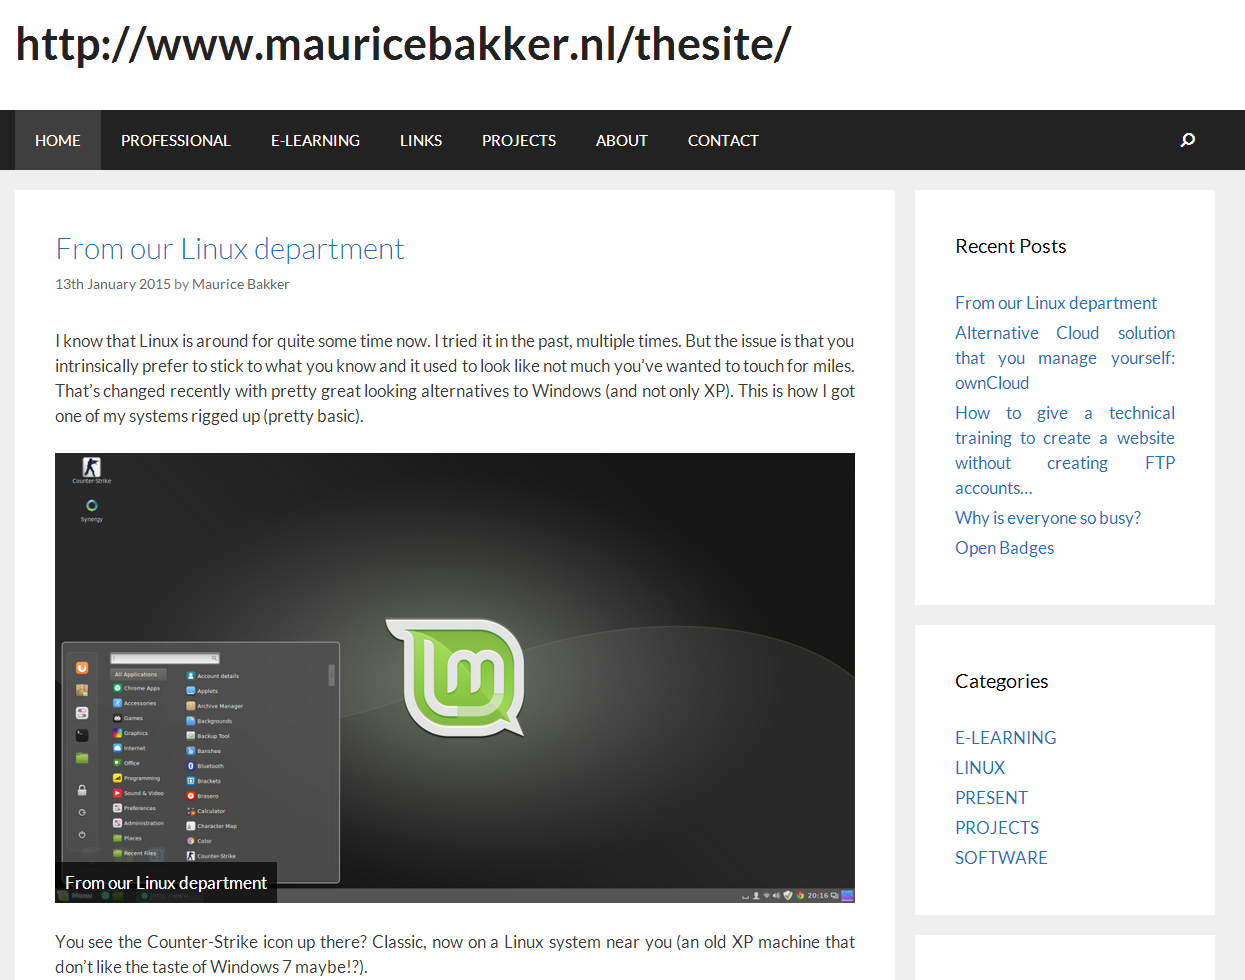Open the E-LEARNING nav menu item
1245x980 pixels.
tap(315, 140)
